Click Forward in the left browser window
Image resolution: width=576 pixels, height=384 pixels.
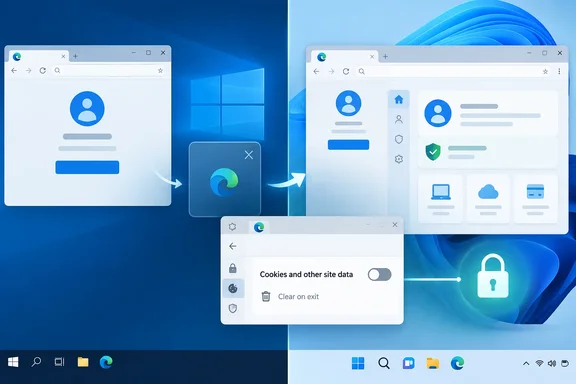tap(28, 71)
